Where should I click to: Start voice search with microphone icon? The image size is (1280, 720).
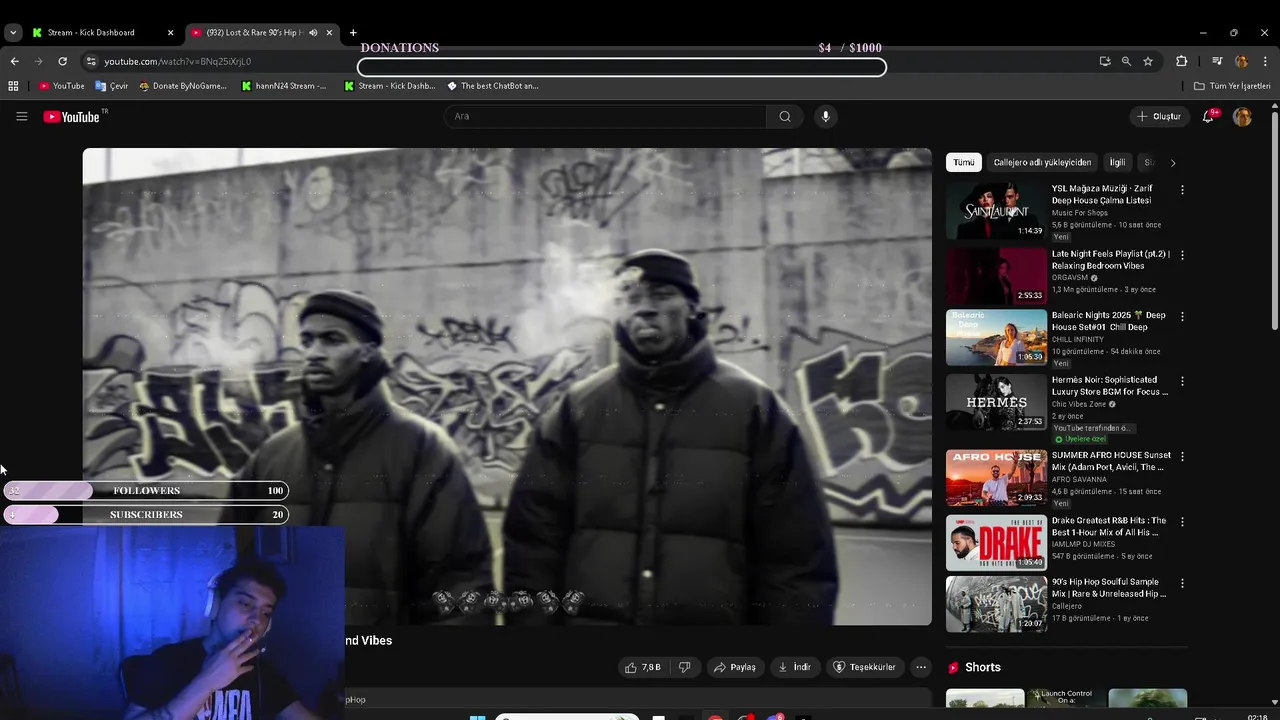tap(825, 117)
